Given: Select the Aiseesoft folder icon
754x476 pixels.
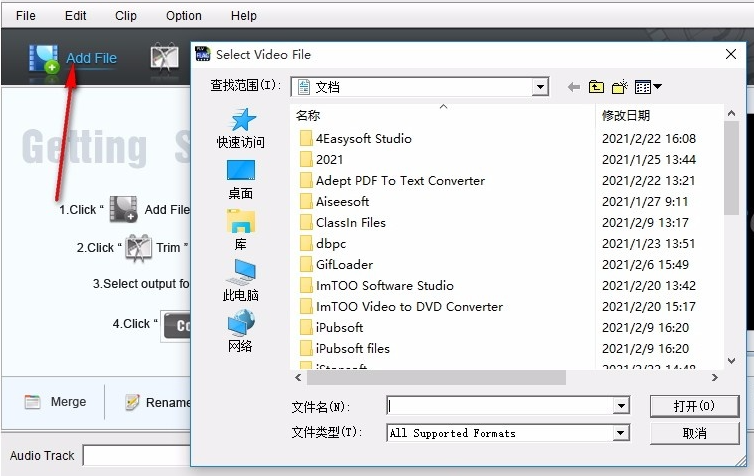Looking at the screenshot, I should pyautogui.click(x=306, y=201).
